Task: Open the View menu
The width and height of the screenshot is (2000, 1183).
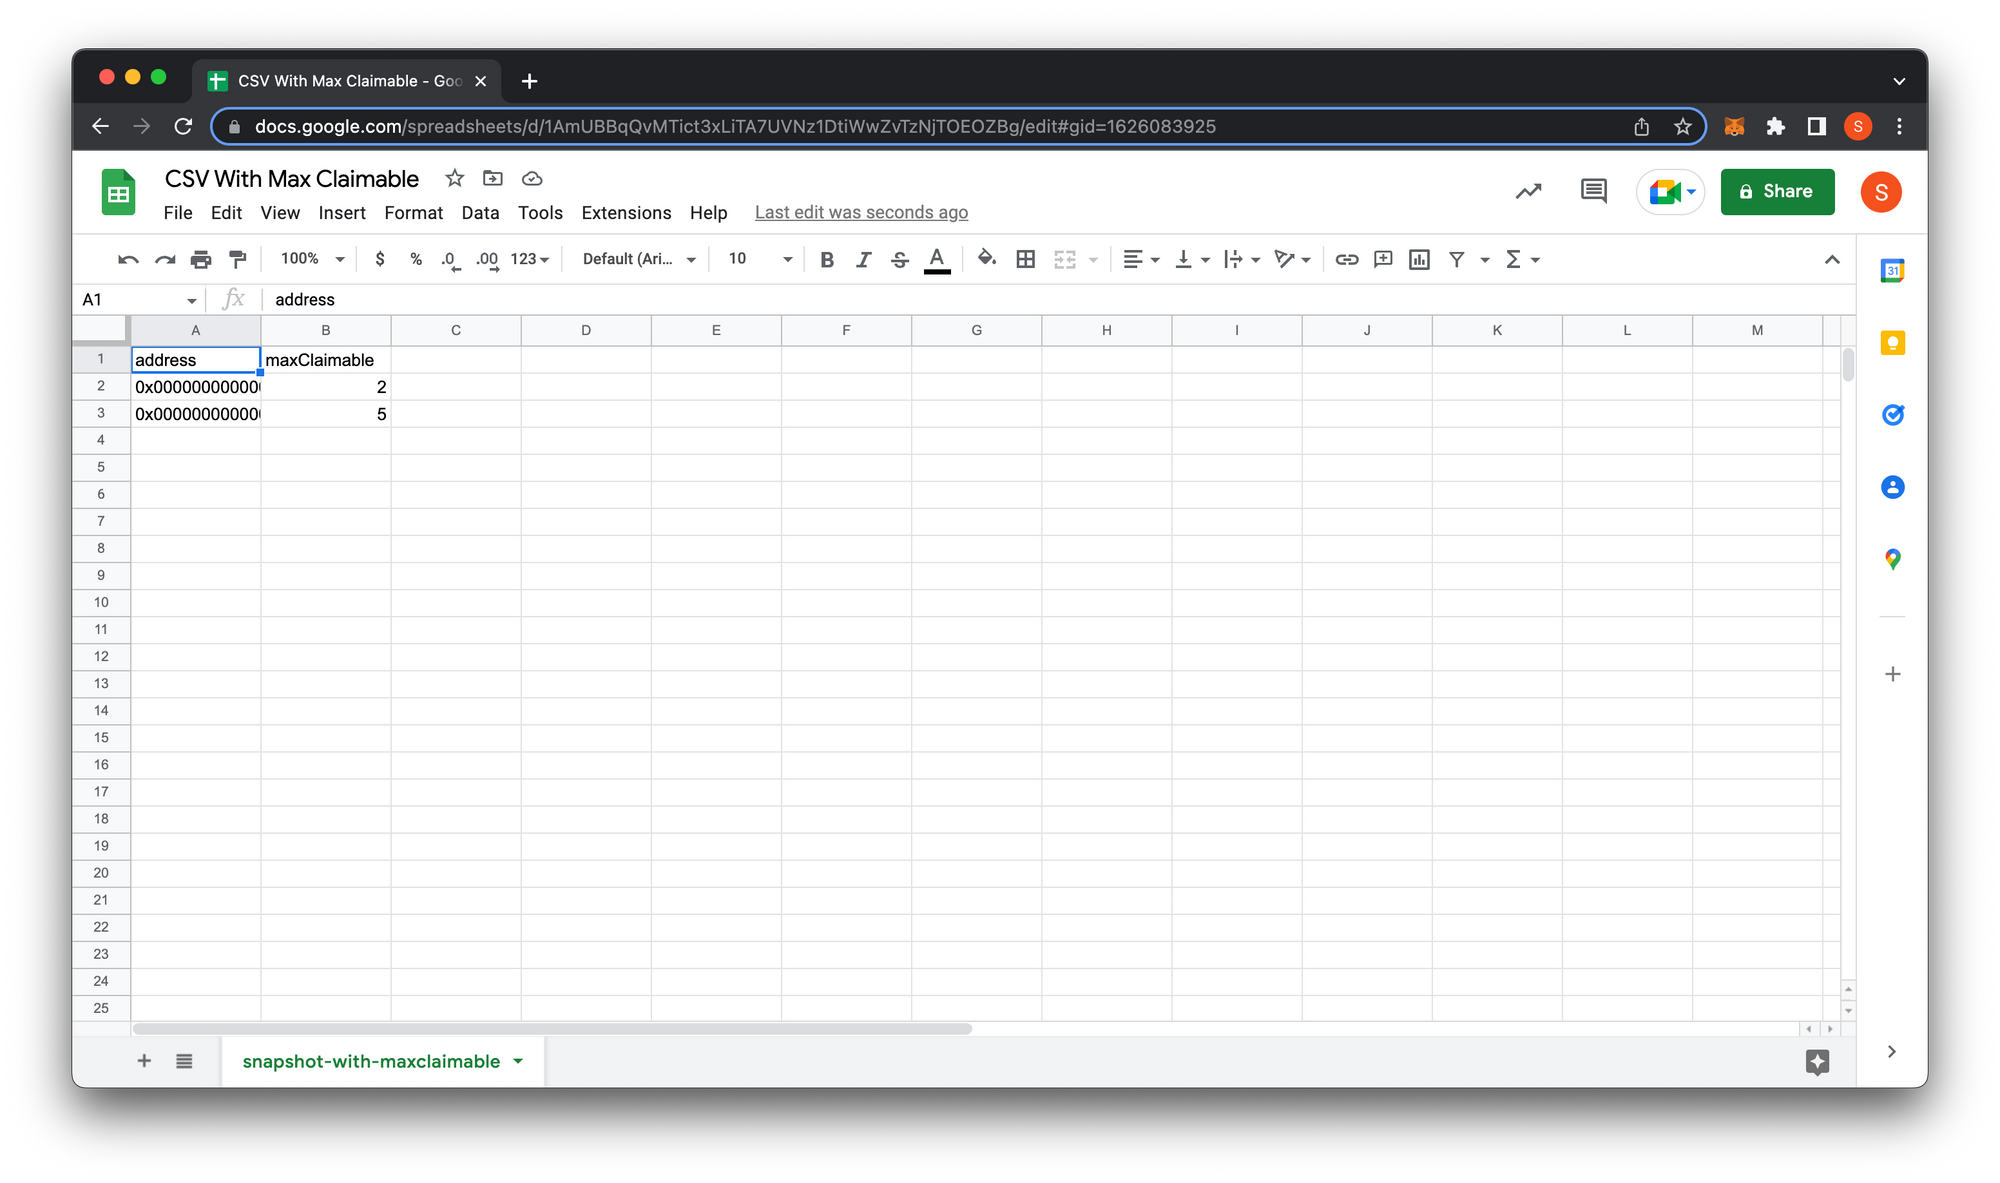Action: (280, 213)
